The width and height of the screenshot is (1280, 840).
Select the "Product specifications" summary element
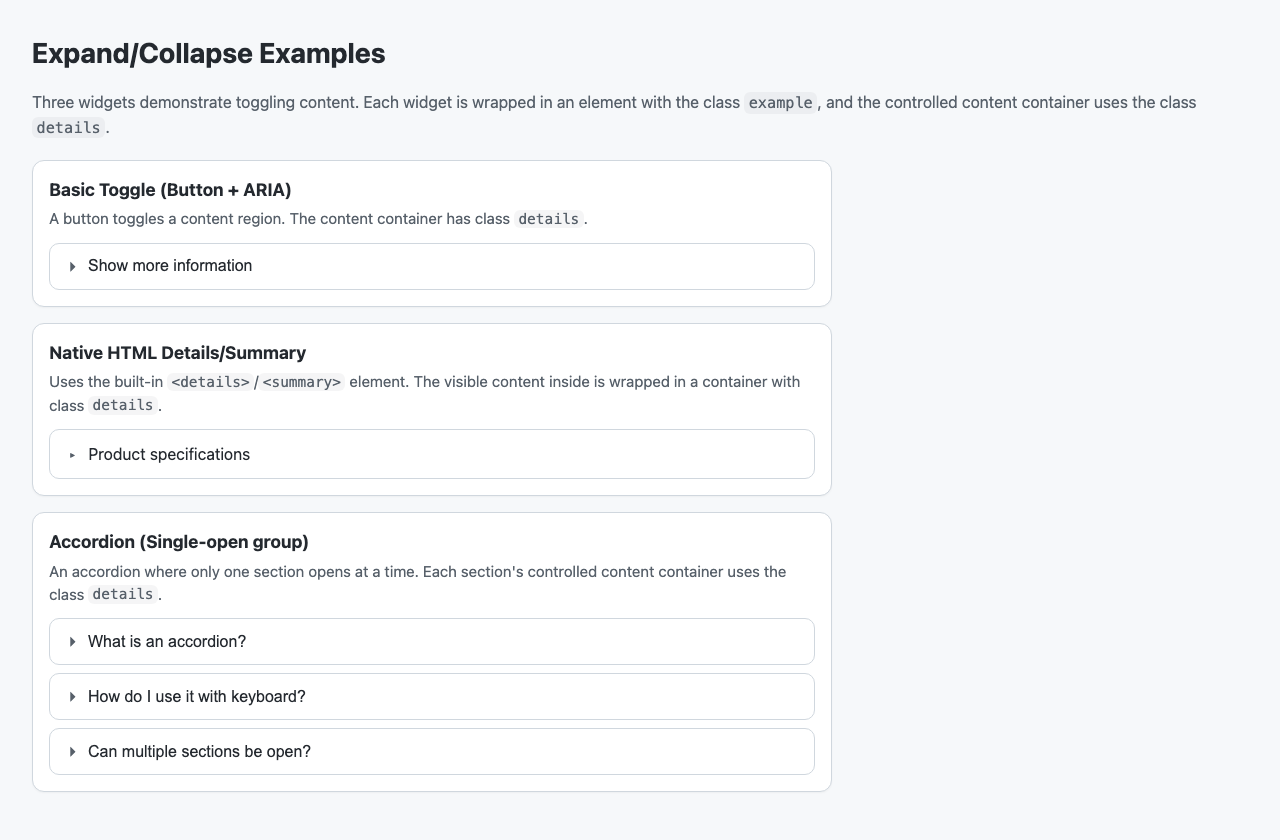pyautogui.click(x=168, y=454)
